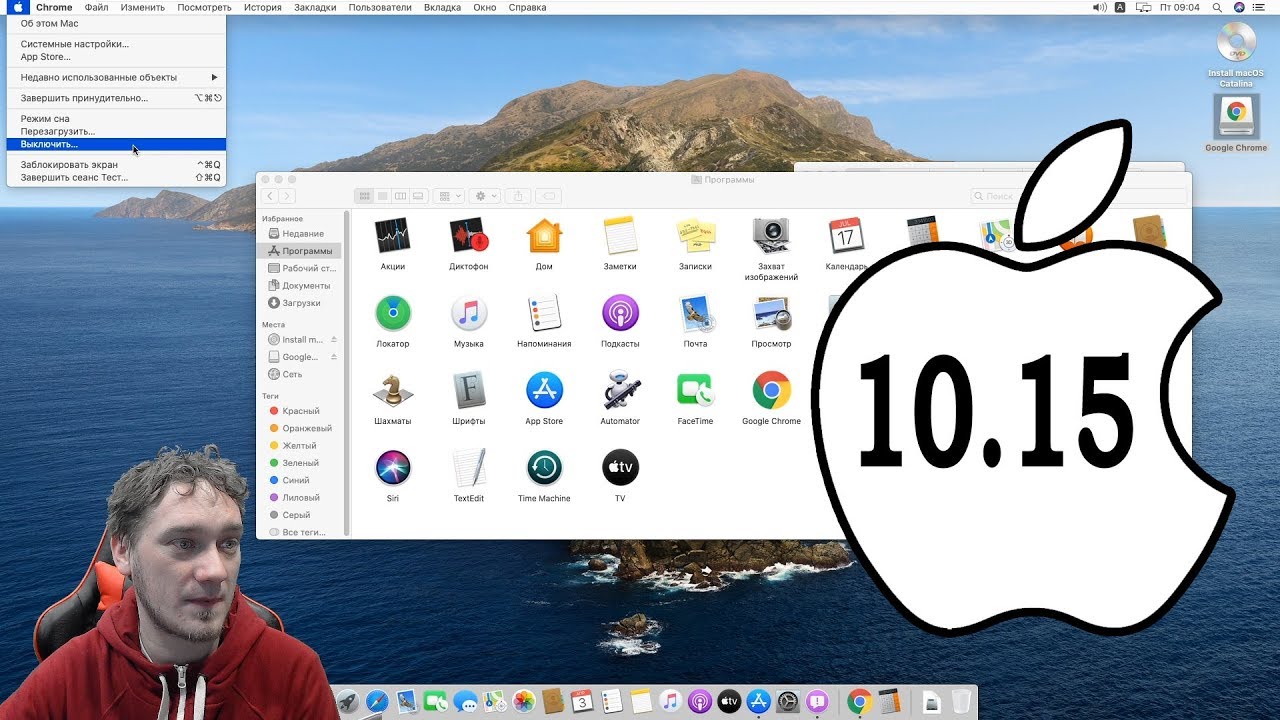Switch Finder to gallery view

419,196
